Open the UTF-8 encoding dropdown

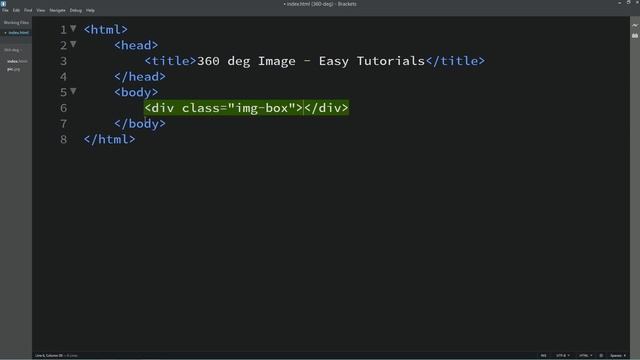(x=562, y=356)
